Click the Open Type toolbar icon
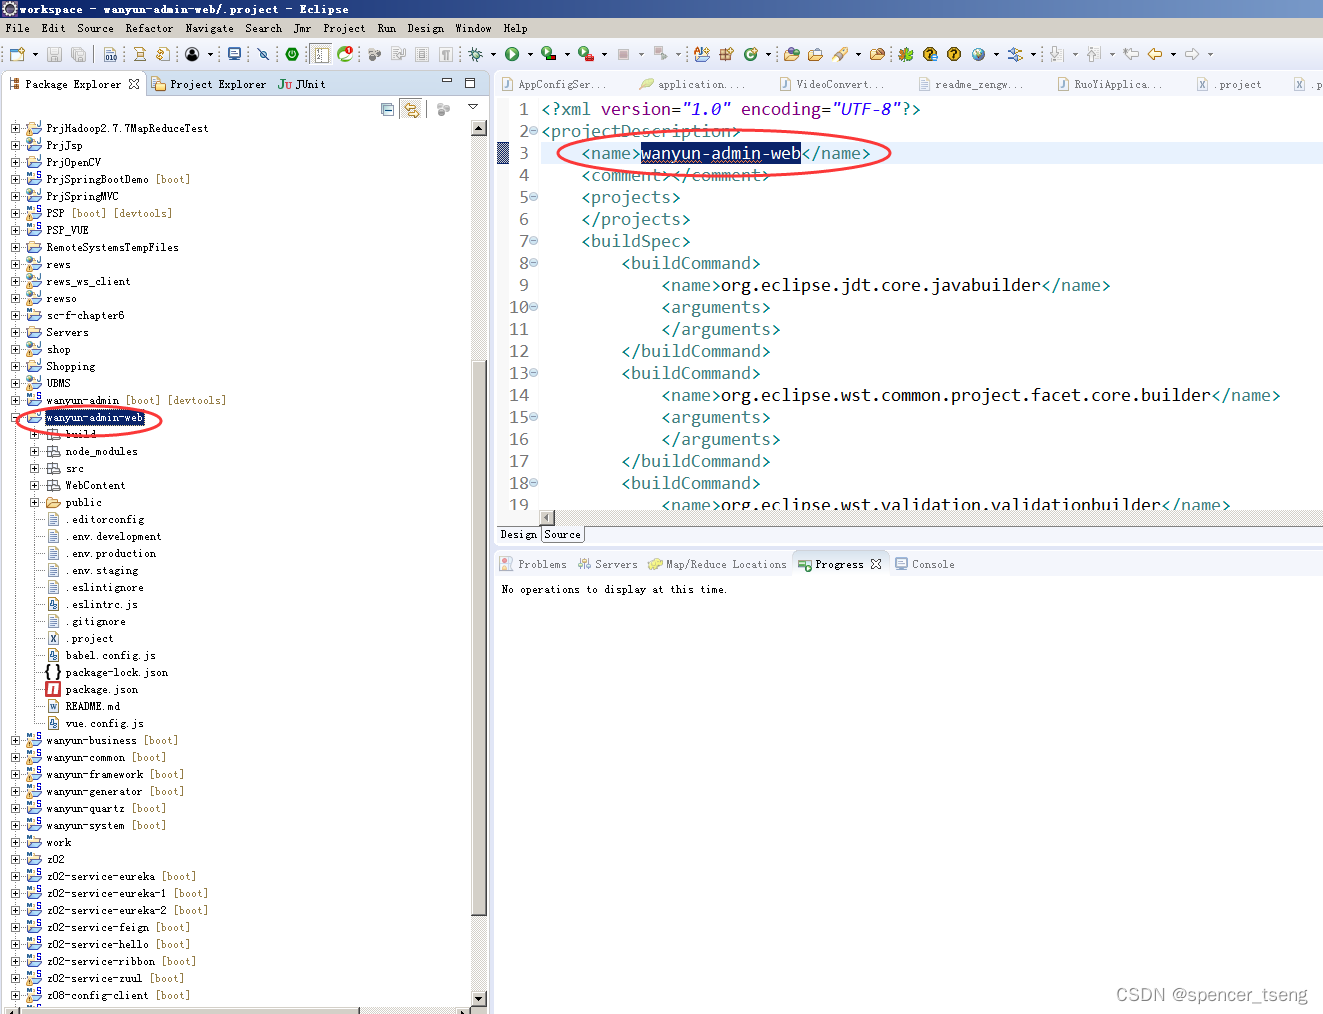1323x1014 pixels. coord(793,54)
